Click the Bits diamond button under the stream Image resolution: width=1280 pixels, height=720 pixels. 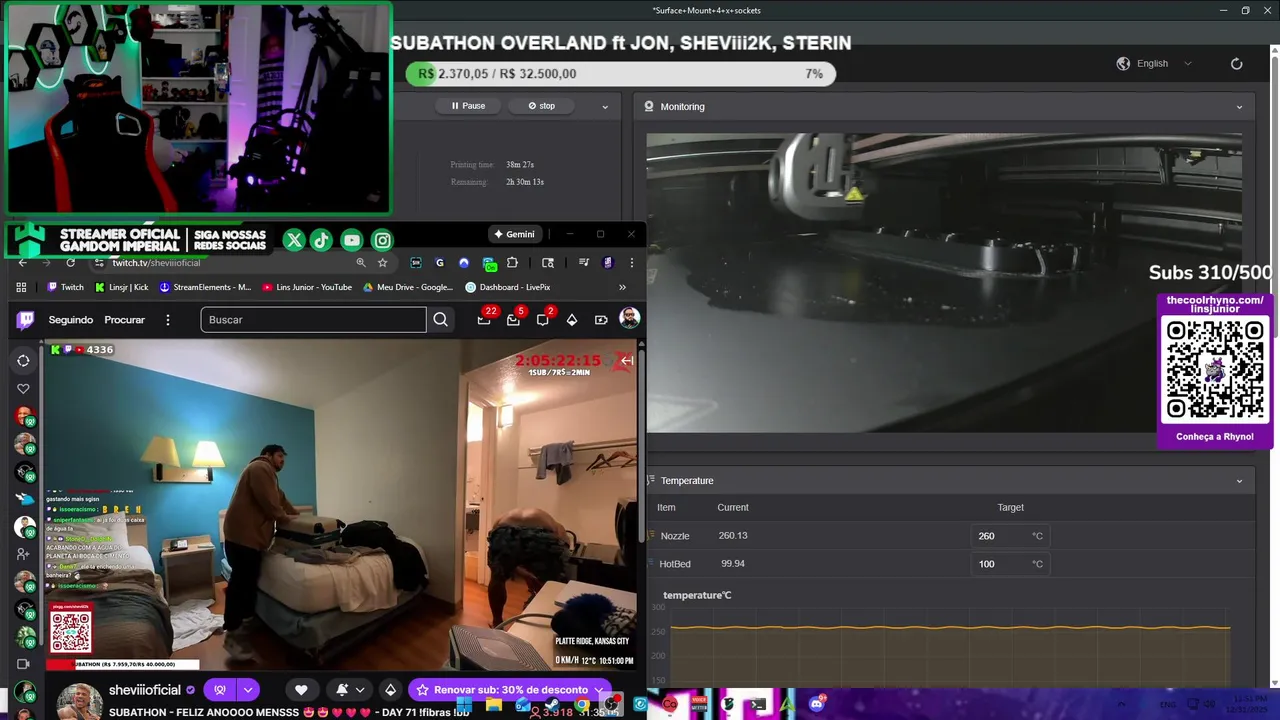pyautogui.click(x=390, y=690)
